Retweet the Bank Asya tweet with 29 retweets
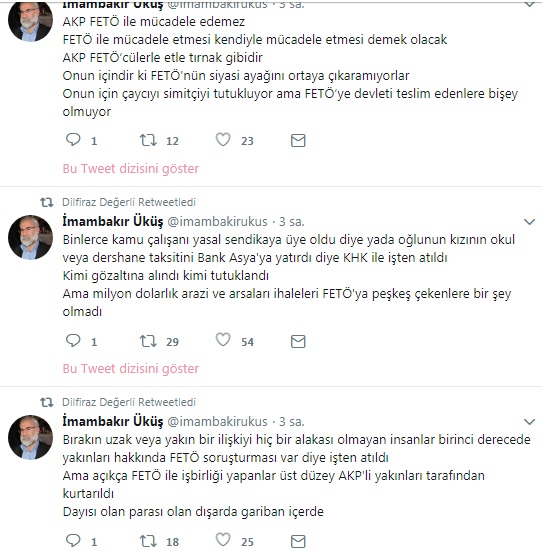This screenshot has height=550, width=542. coord(148,341)
